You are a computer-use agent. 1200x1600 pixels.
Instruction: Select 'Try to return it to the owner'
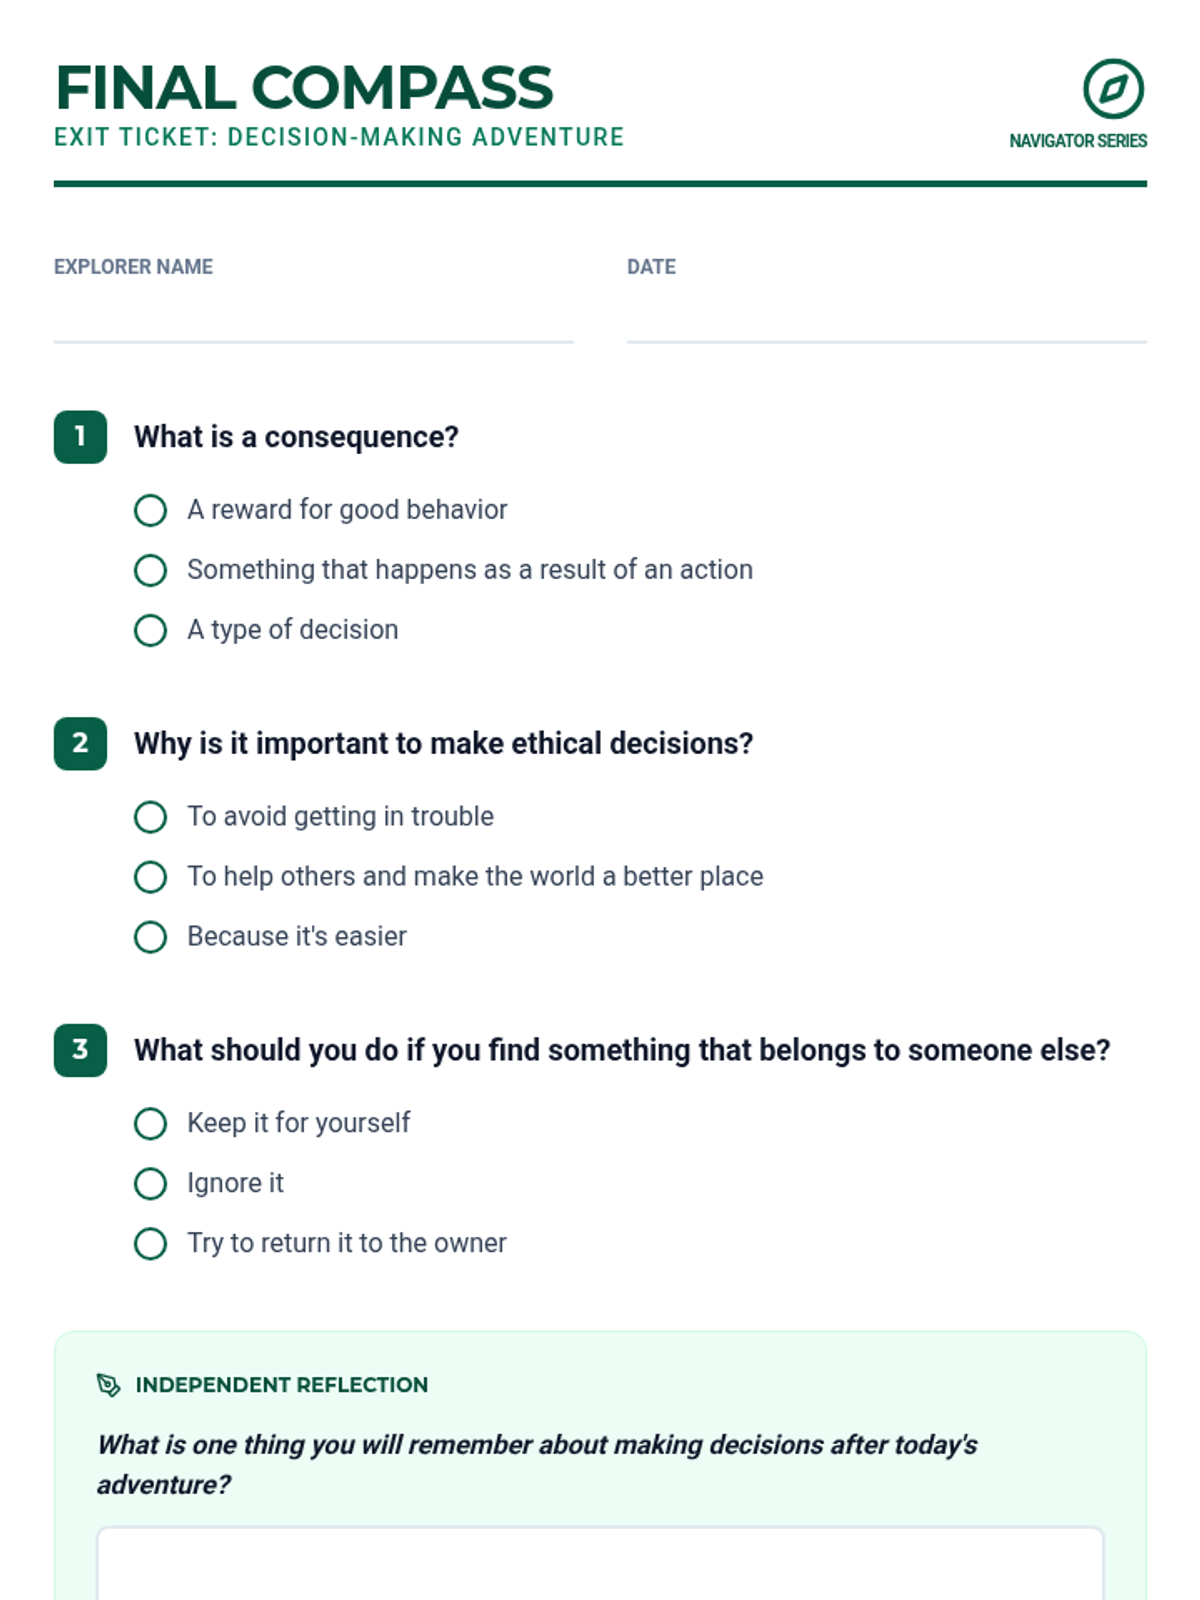tap(151, 1243)
